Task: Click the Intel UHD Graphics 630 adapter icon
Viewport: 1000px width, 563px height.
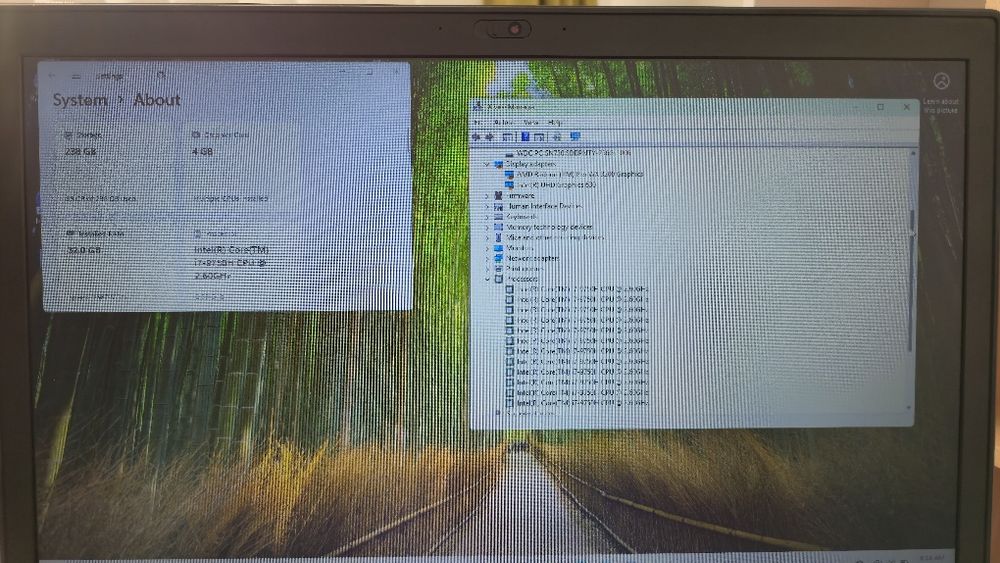Action: point(510,185)
